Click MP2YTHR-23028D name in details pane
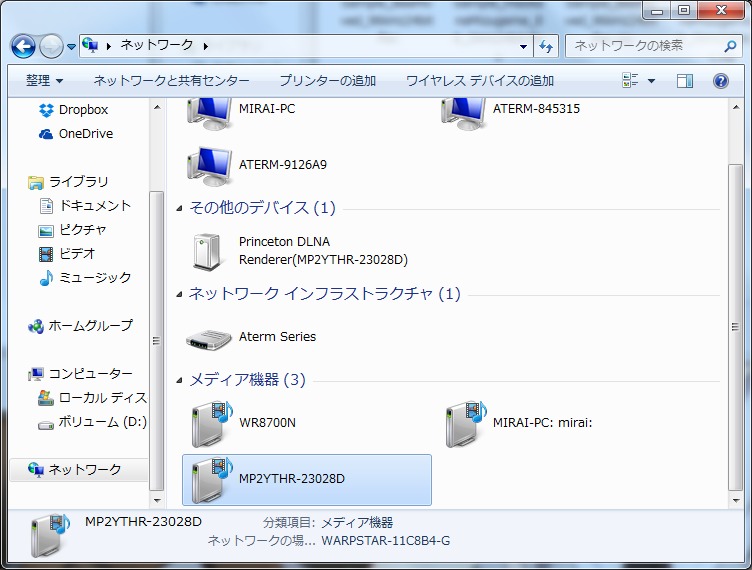This screenshot has height=570, width=752. pyautogui.click(x=143, y=522)
